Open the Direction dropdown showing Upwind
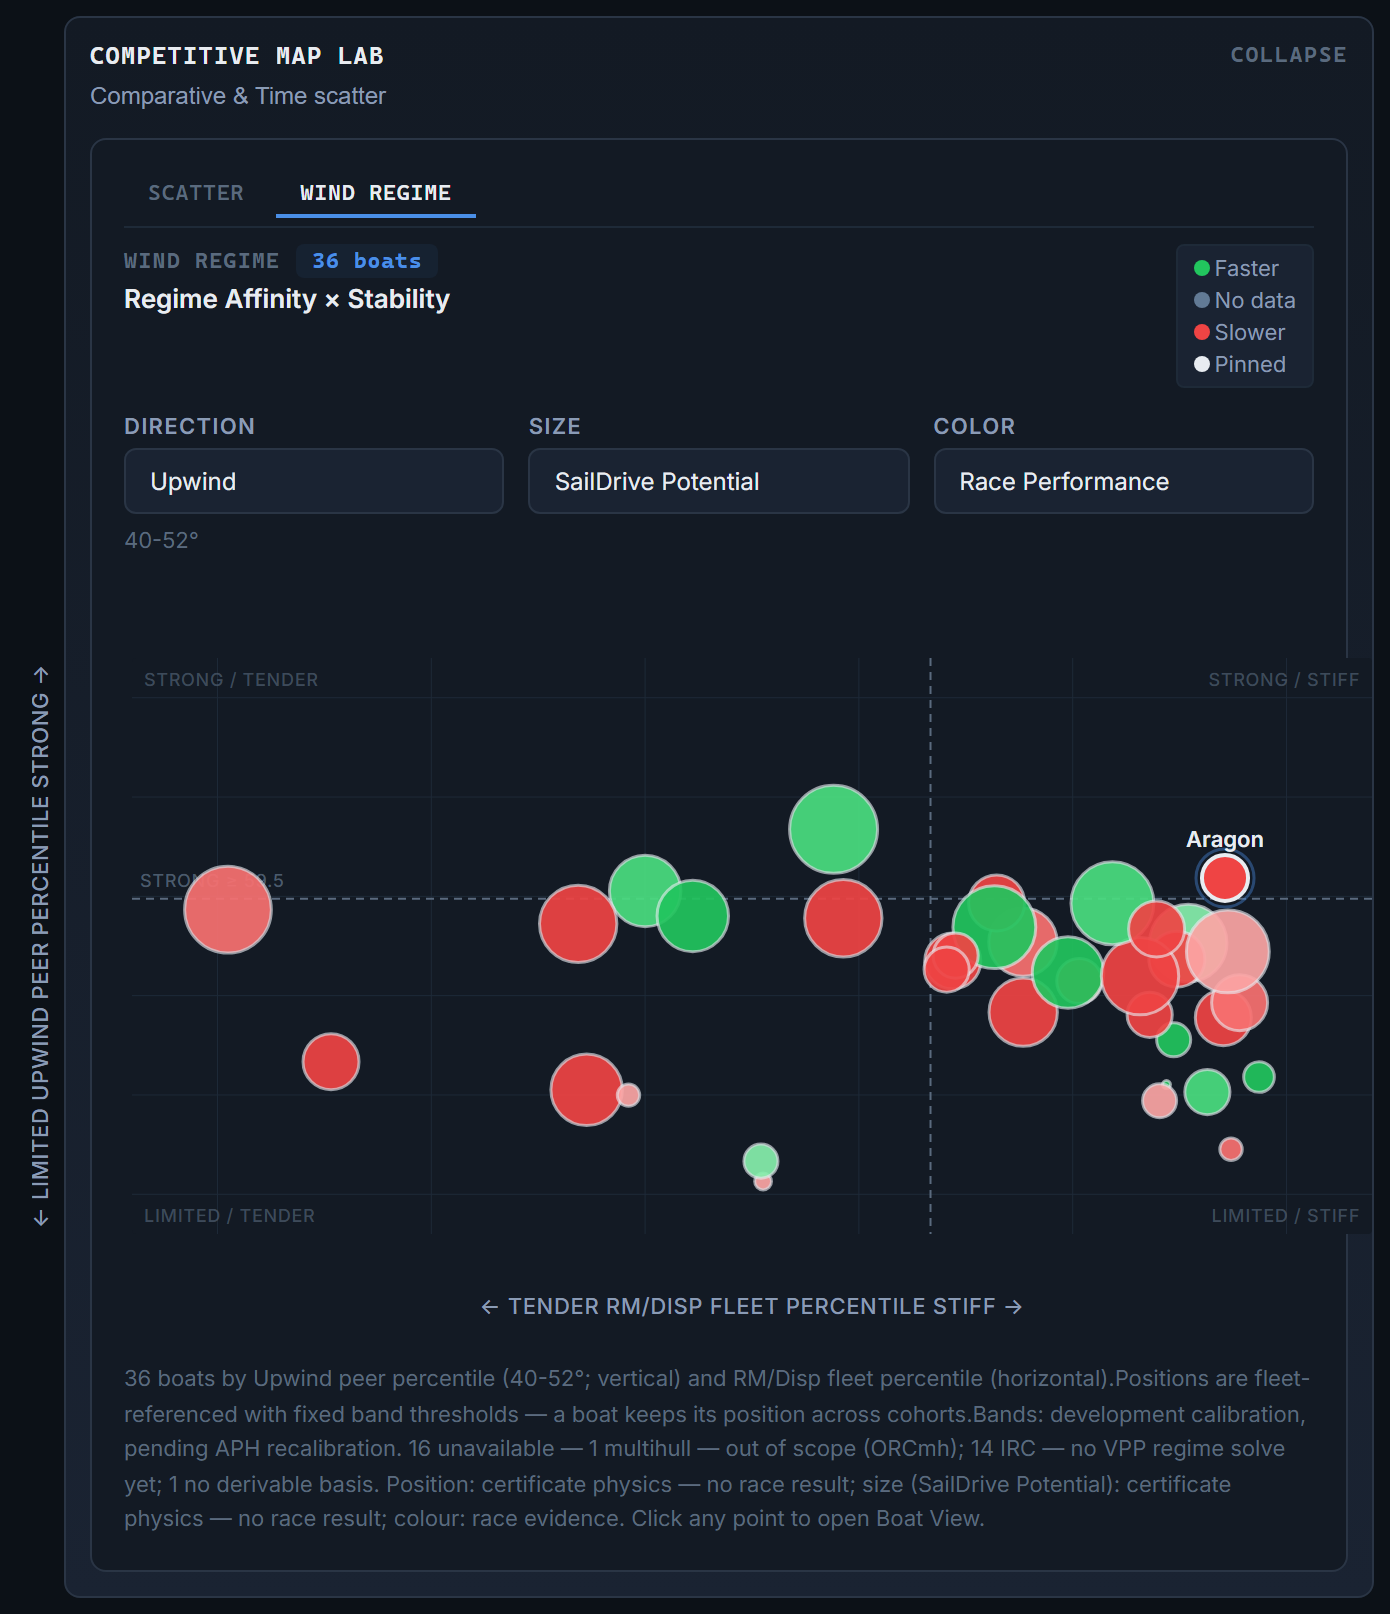1390x1614 pixels. click(x=313, y=481)
